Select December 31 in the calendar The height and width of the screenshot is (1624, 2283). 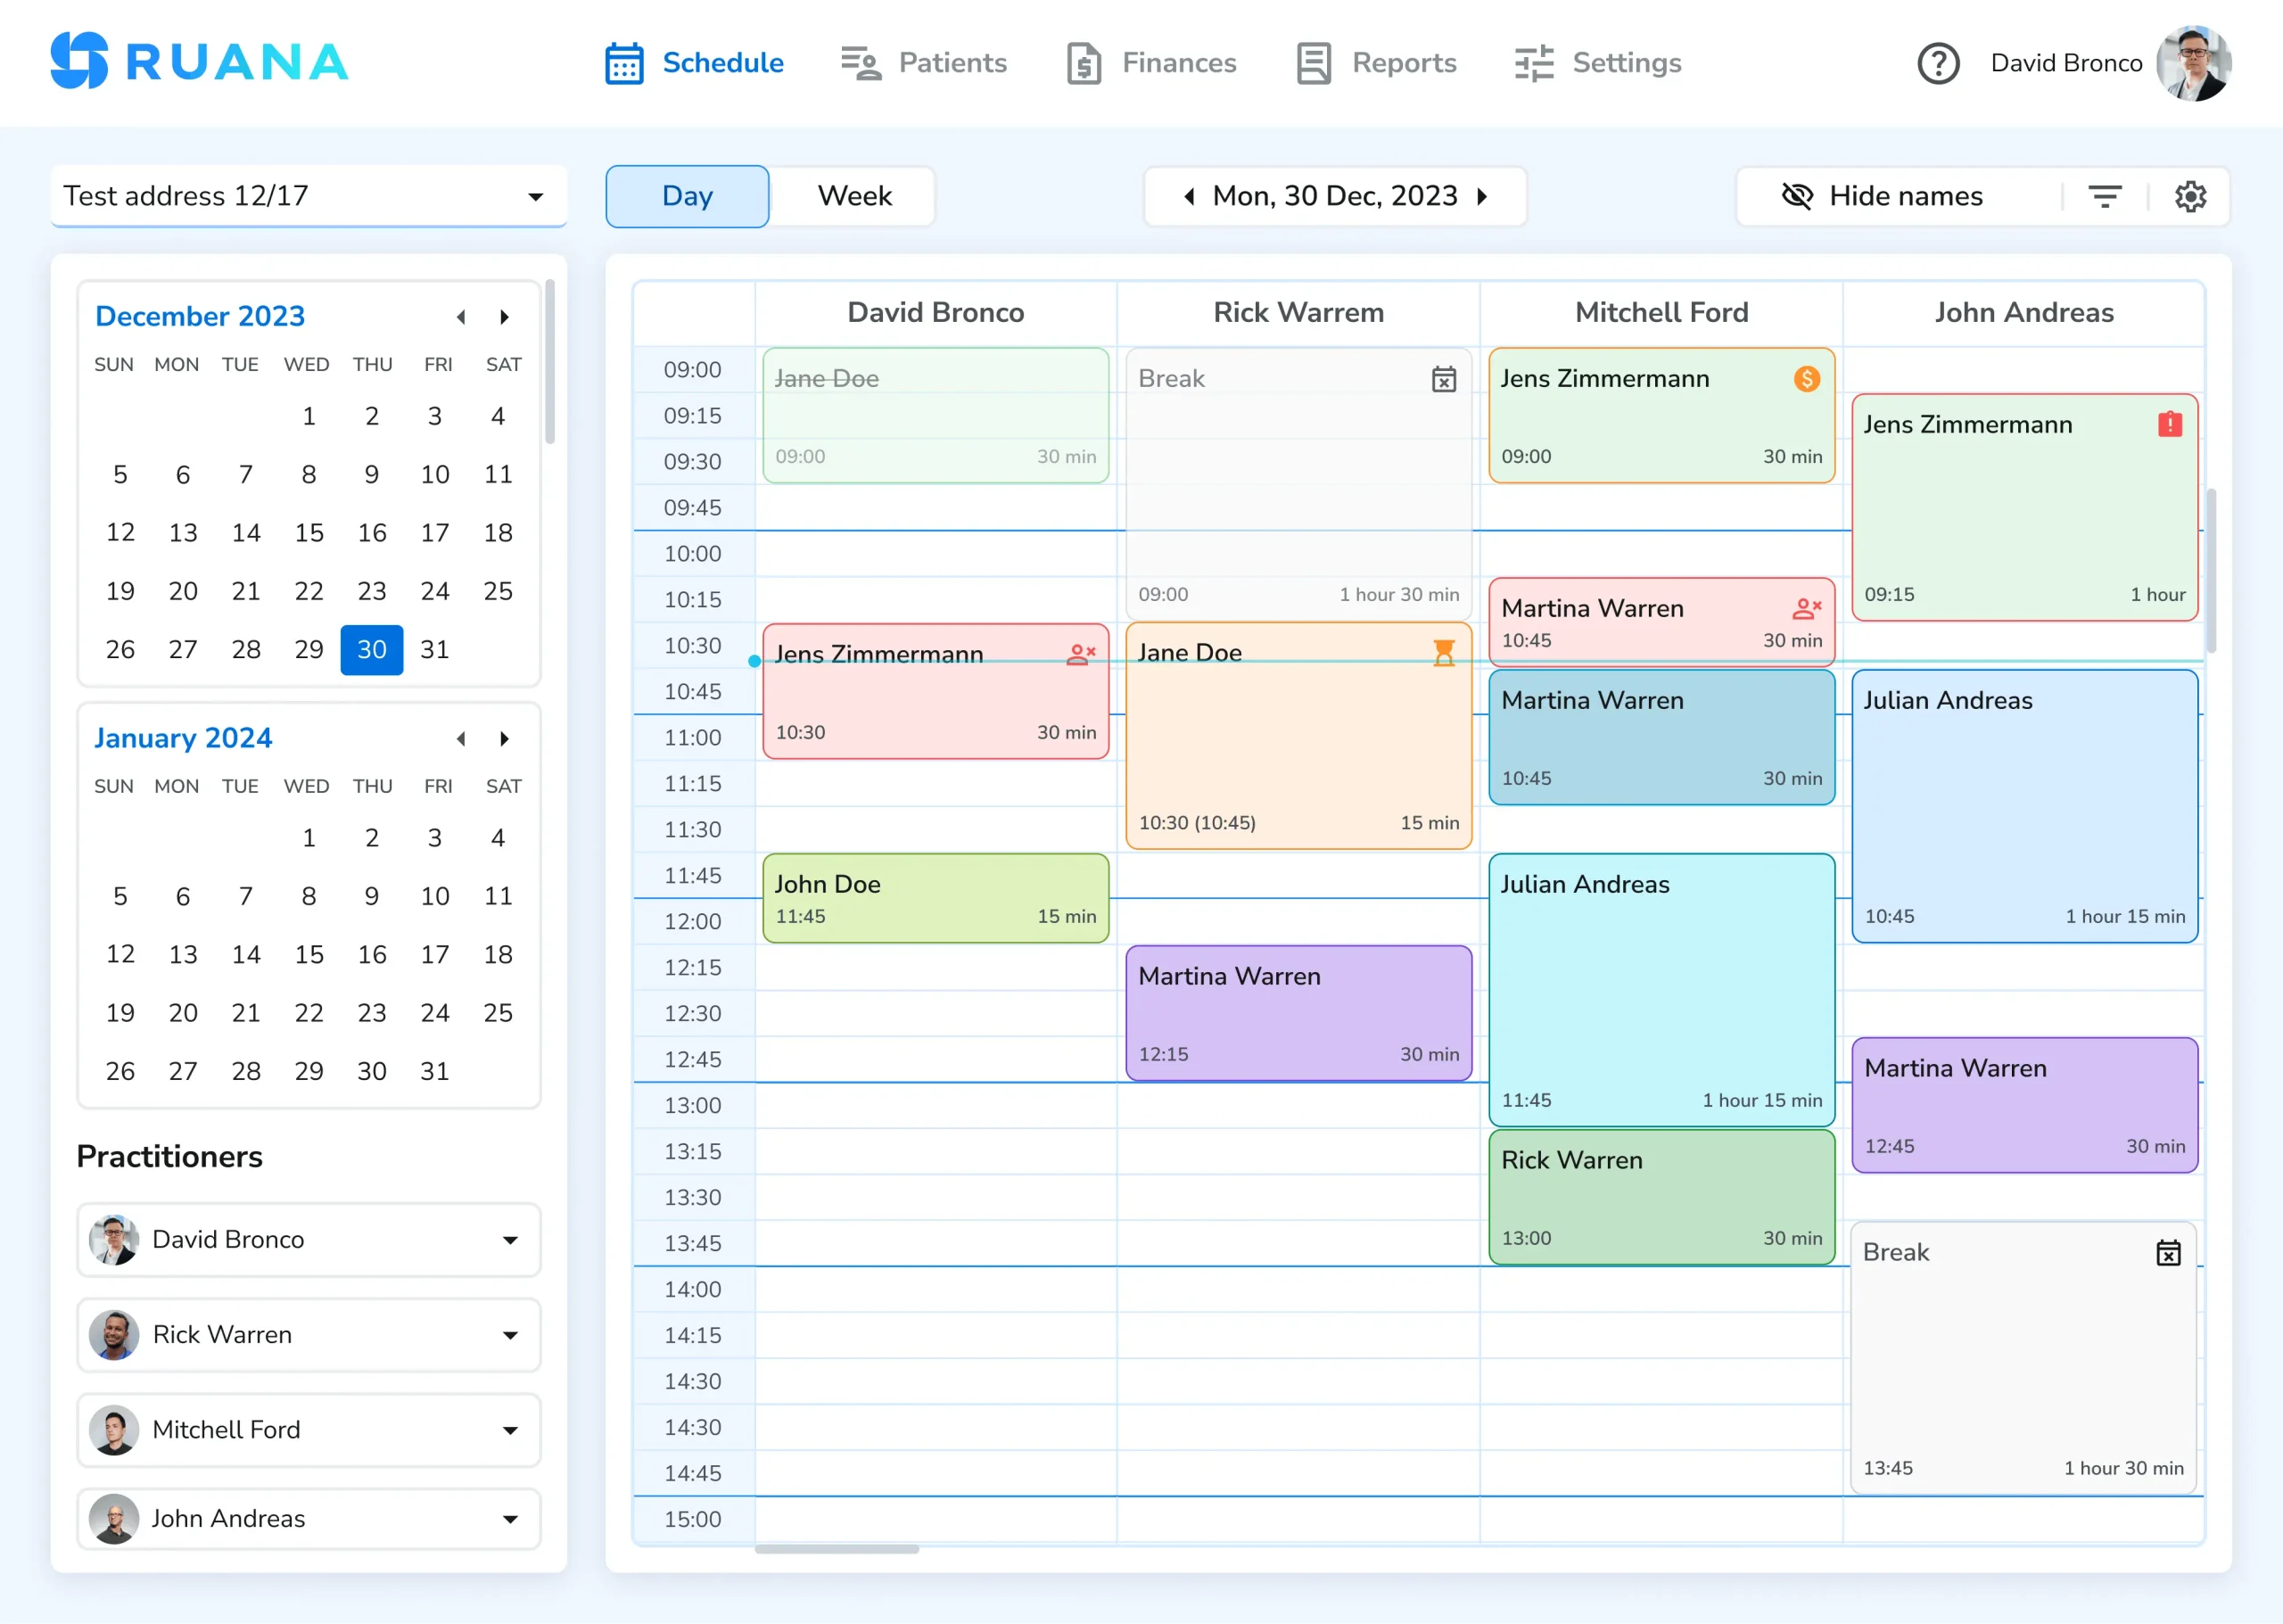434,650
